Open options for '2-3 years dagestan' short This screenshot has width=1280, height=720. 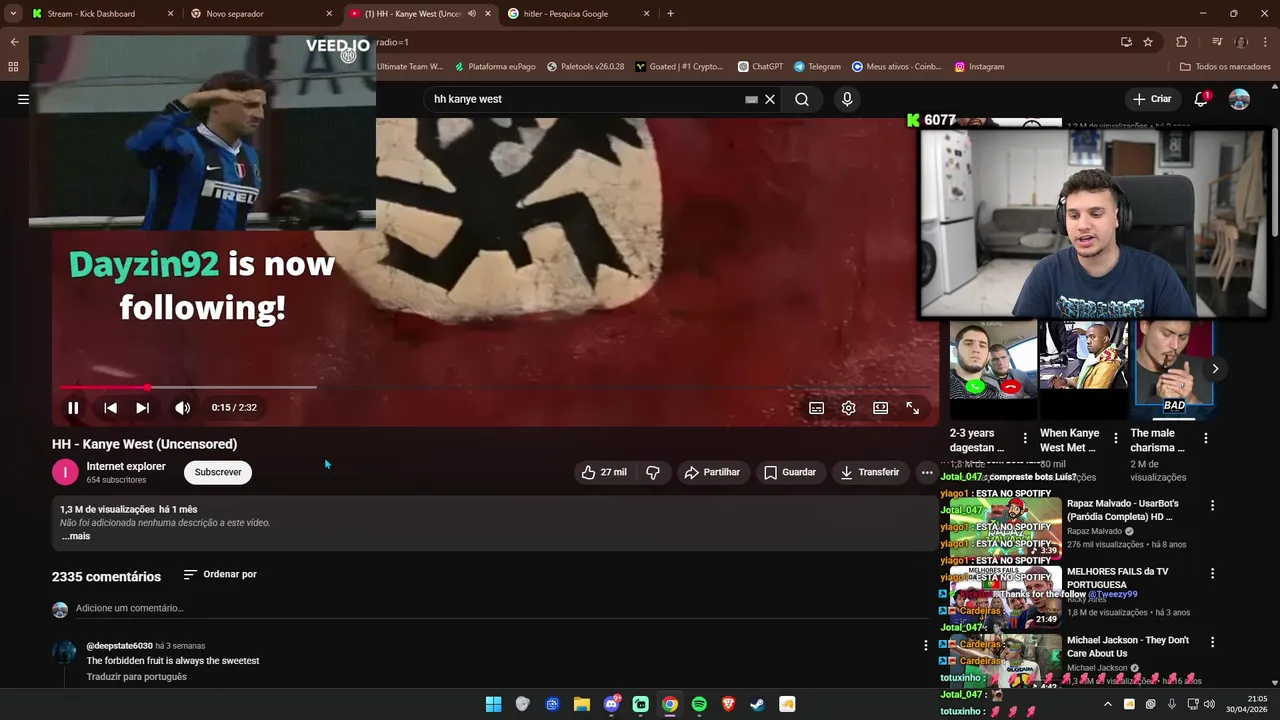point(1025,438)
